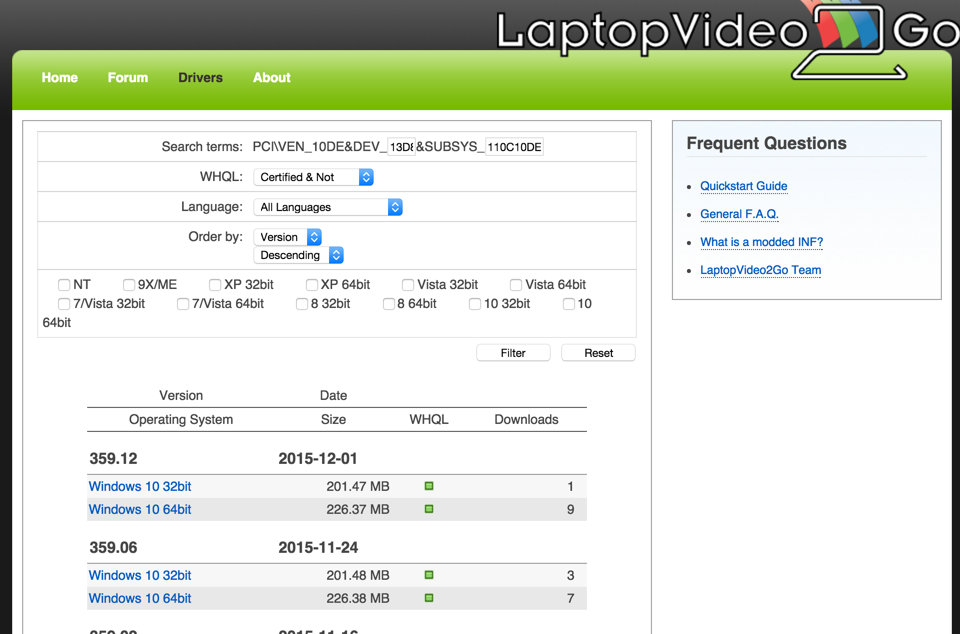Click the Date column header
The height and width of the screenshot is (634, 960).
click(333, 395)
